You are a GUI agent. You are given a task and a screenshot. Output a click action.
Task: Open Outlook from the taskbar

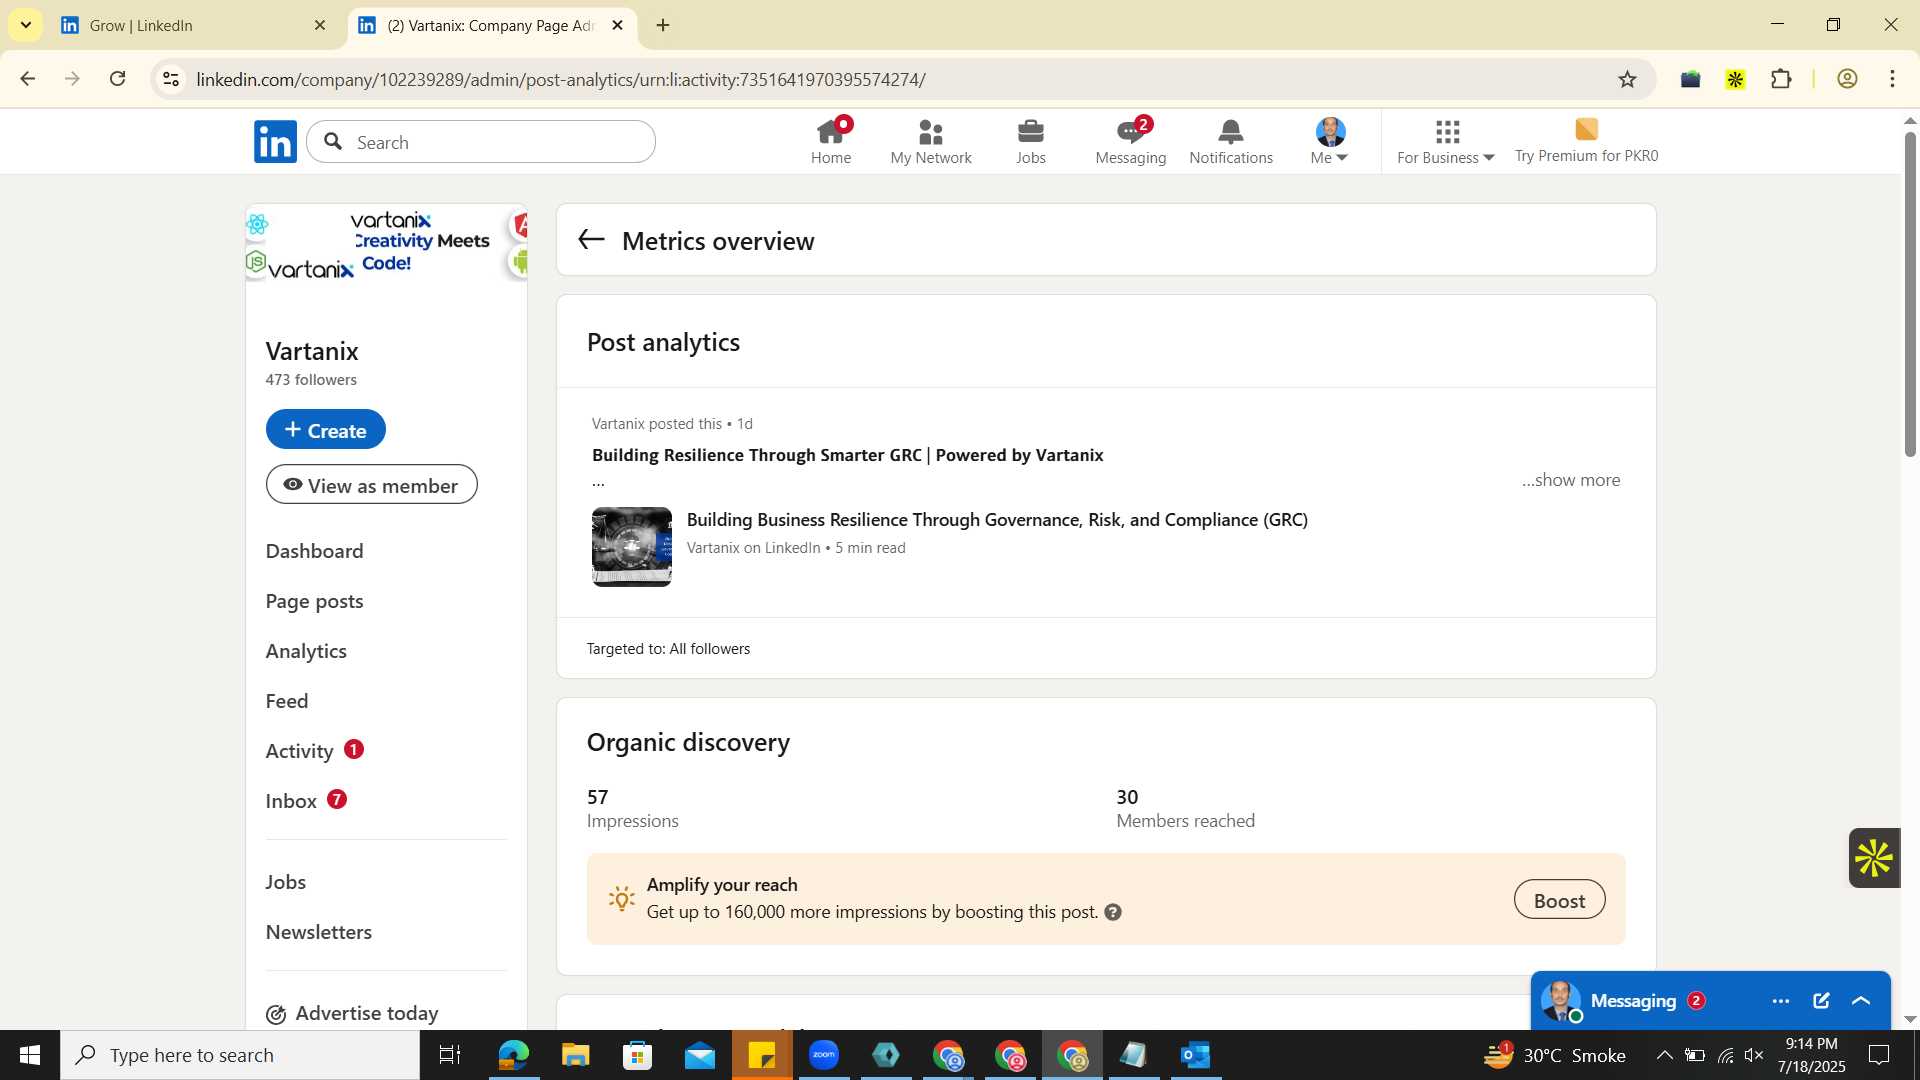click(x=1196, y=1055)
